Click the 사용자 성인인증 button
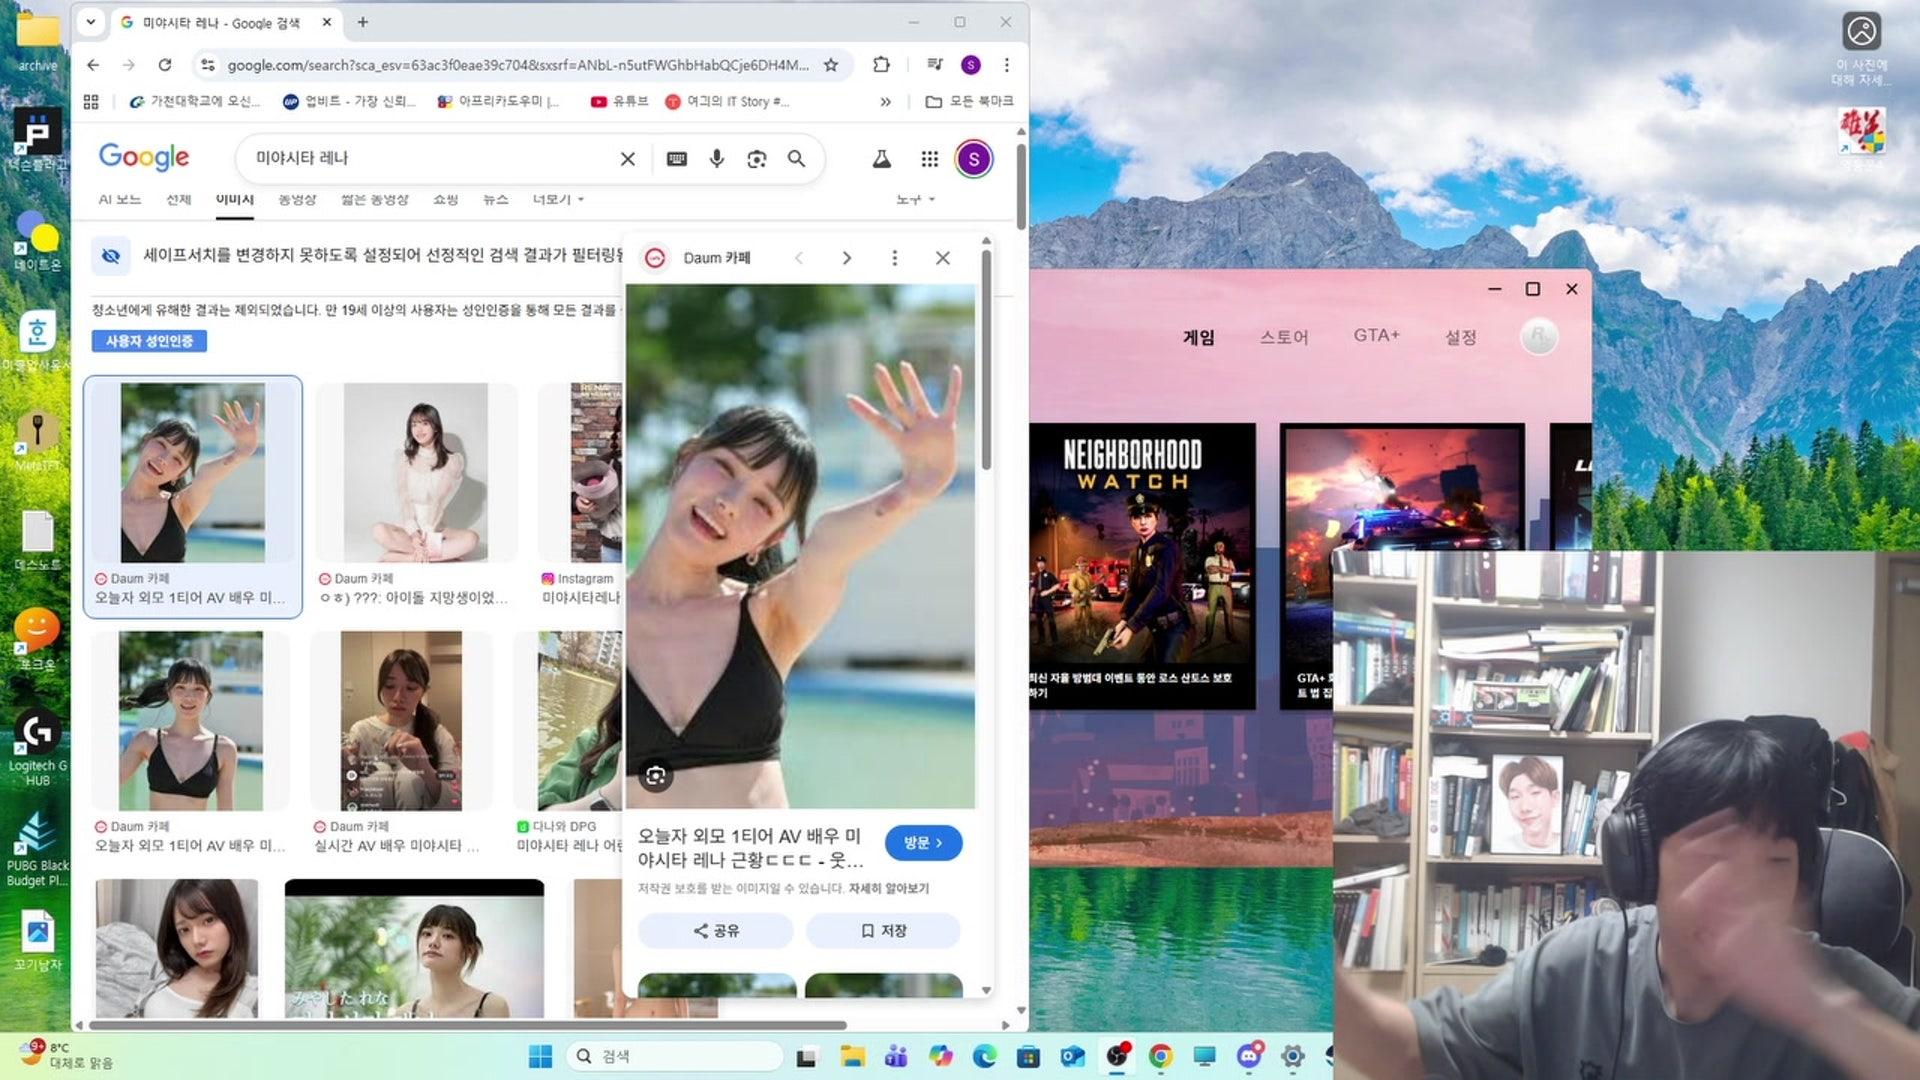Screen dimensions: 1920x1080 point(149,341)
